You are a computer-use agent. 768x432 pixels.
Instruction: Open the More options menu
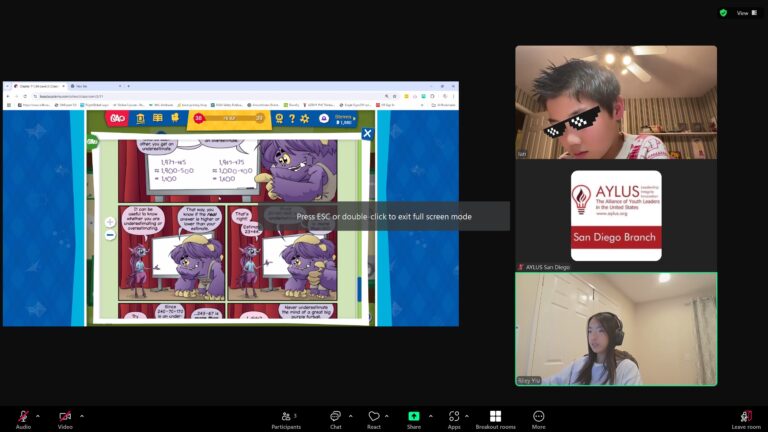pyautogui.click(x=538, y=419)
